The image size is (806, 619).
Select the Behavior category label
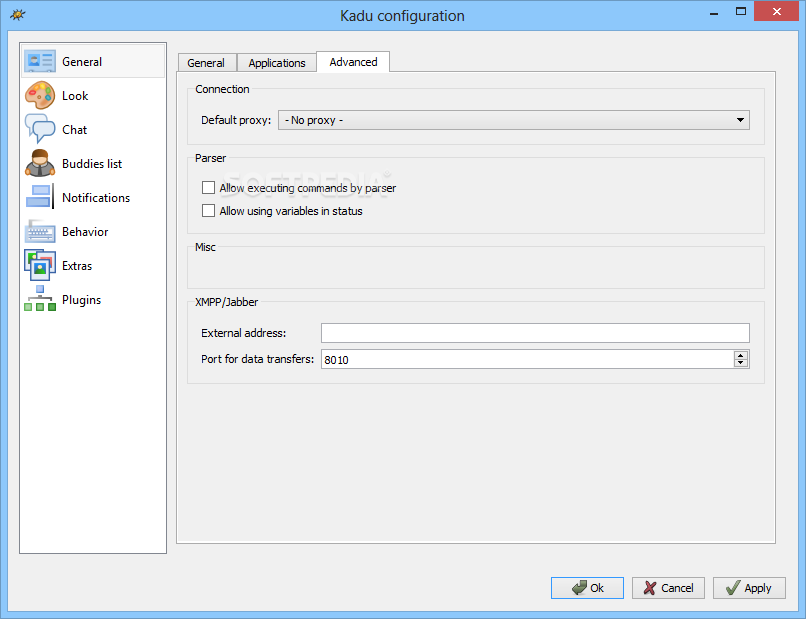pos(85,232)
